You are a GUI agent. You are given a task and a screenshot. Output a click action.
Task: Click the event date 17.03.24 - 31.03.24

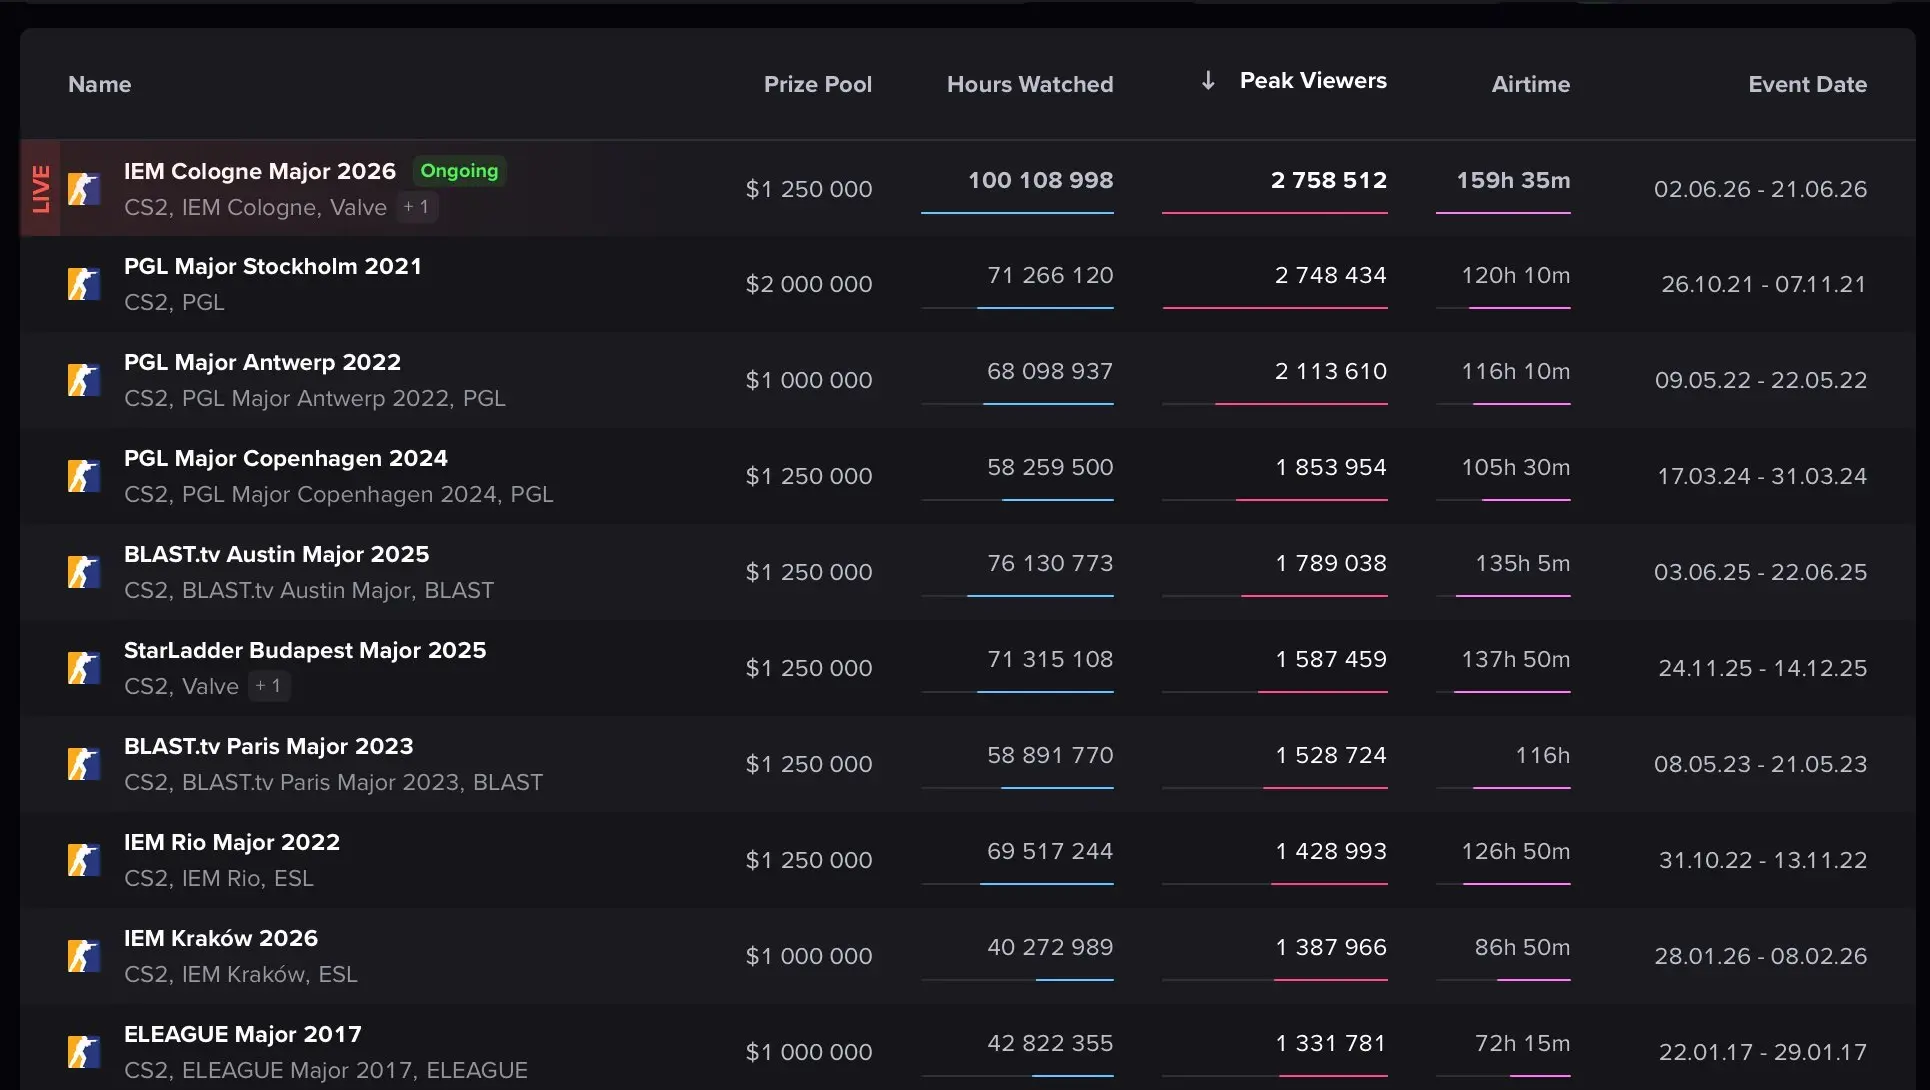tap(1762, 476)
